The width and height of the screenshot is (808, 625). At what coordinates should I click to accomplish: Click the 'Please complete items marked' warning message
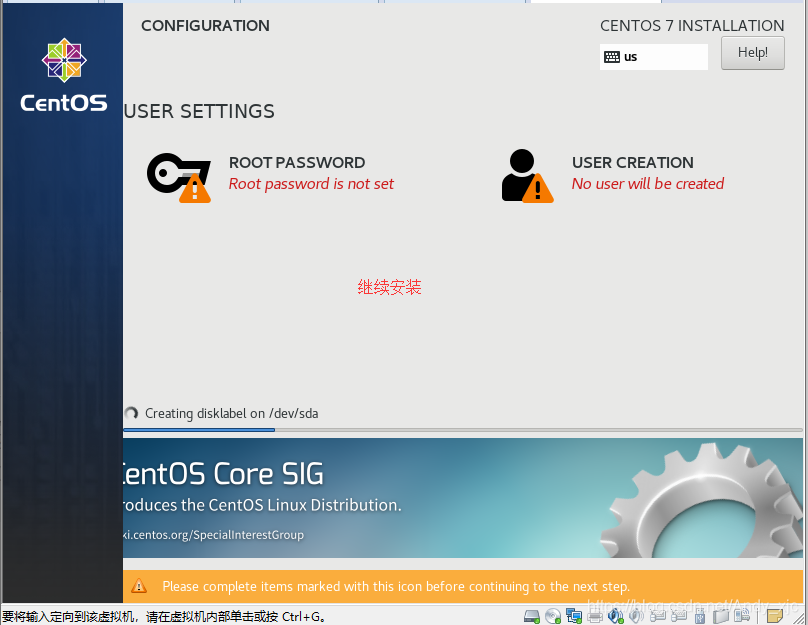tap(396, 586)
